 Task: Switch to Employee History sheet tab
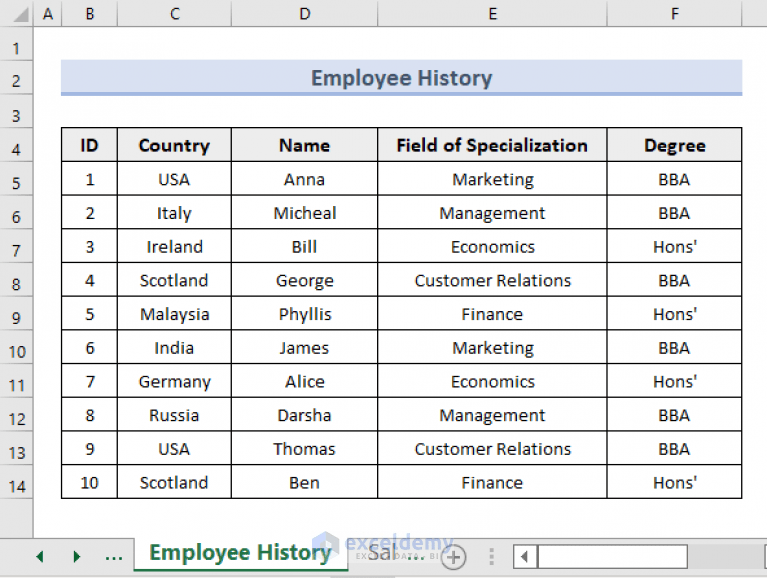tap(240, 553)
